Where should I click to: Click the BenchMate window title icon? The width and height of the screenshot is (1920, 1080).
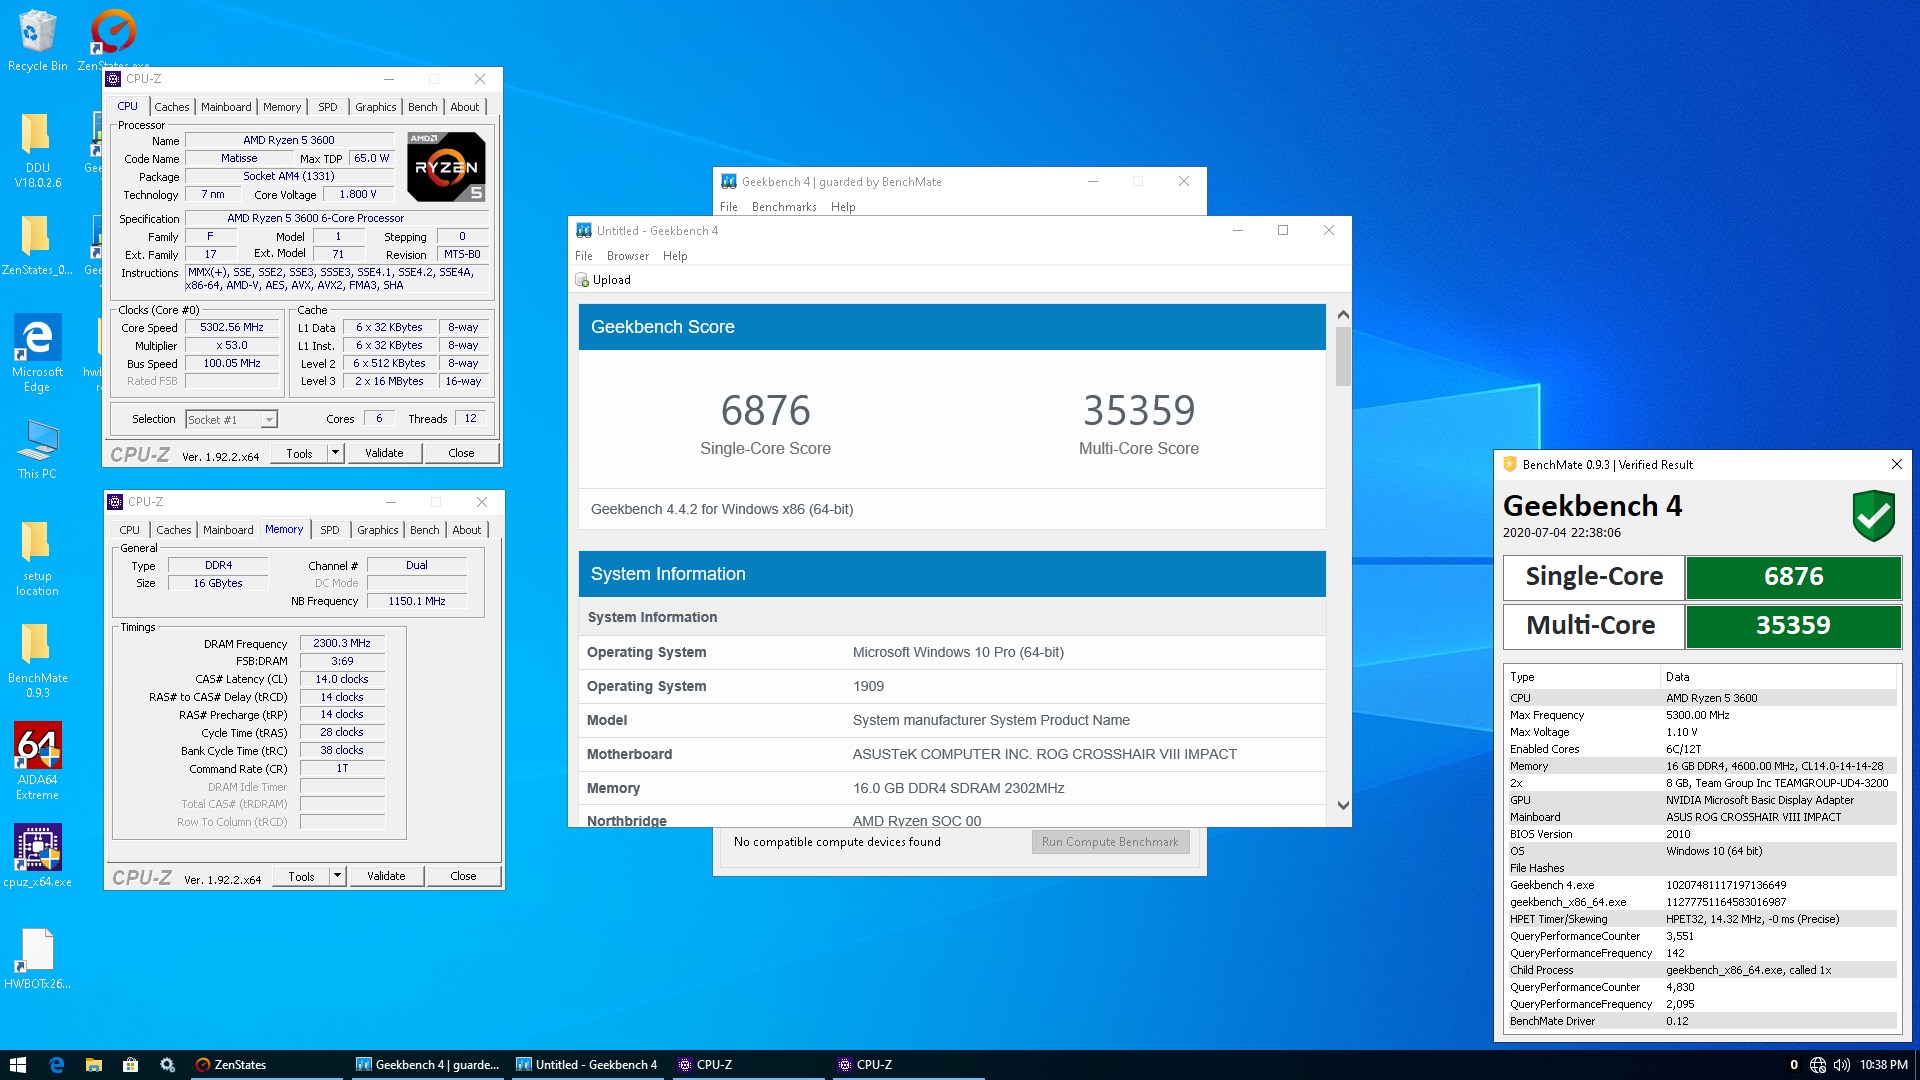(1510, 465)
